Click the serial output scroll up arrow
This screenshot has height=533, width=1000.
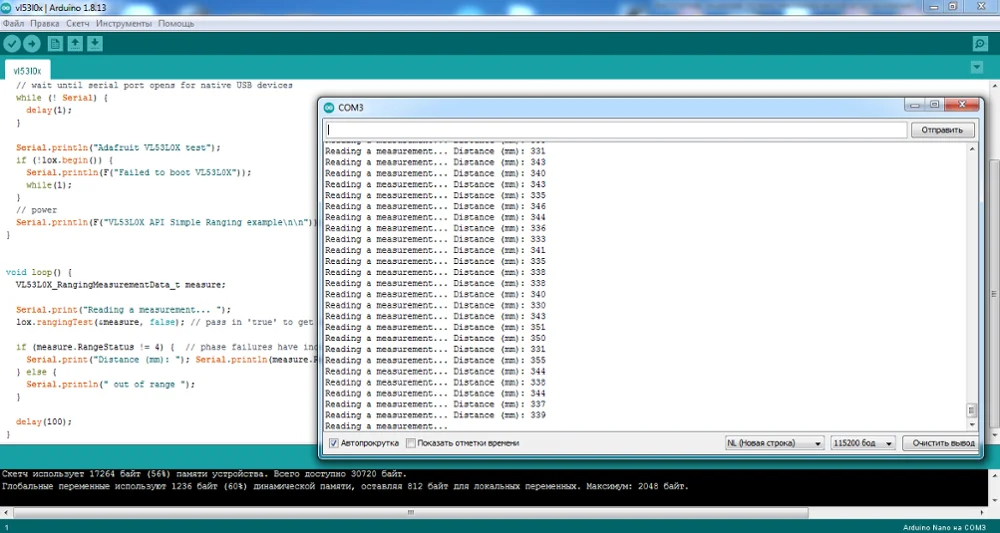pos(971,149)
